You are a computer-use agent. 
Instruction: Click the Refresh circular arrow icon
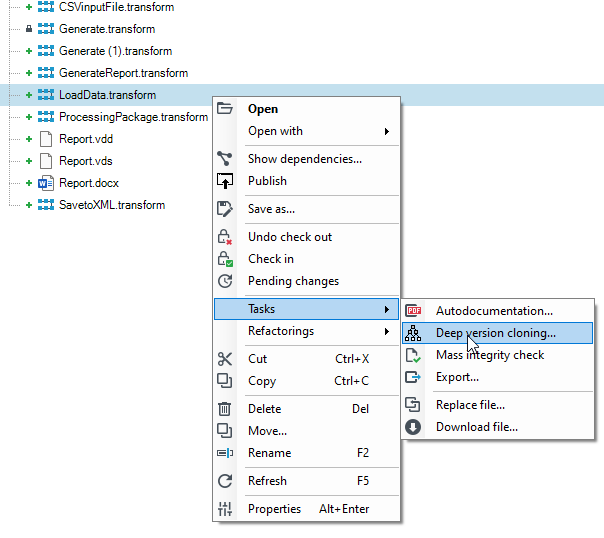[x=225, y=481]
